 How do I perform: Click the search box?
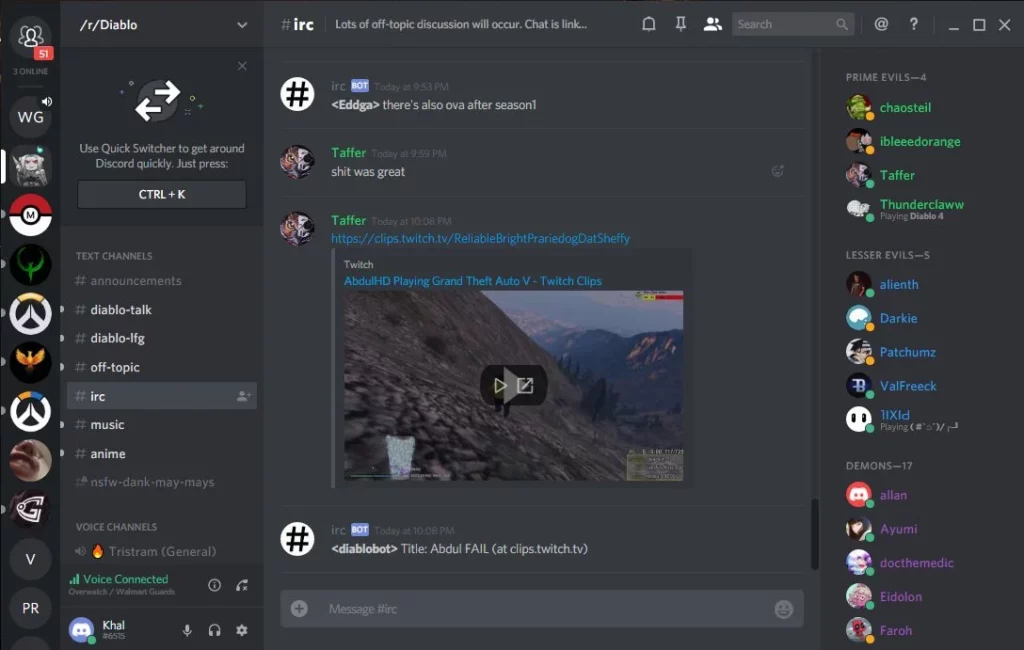tap(793, 24)
